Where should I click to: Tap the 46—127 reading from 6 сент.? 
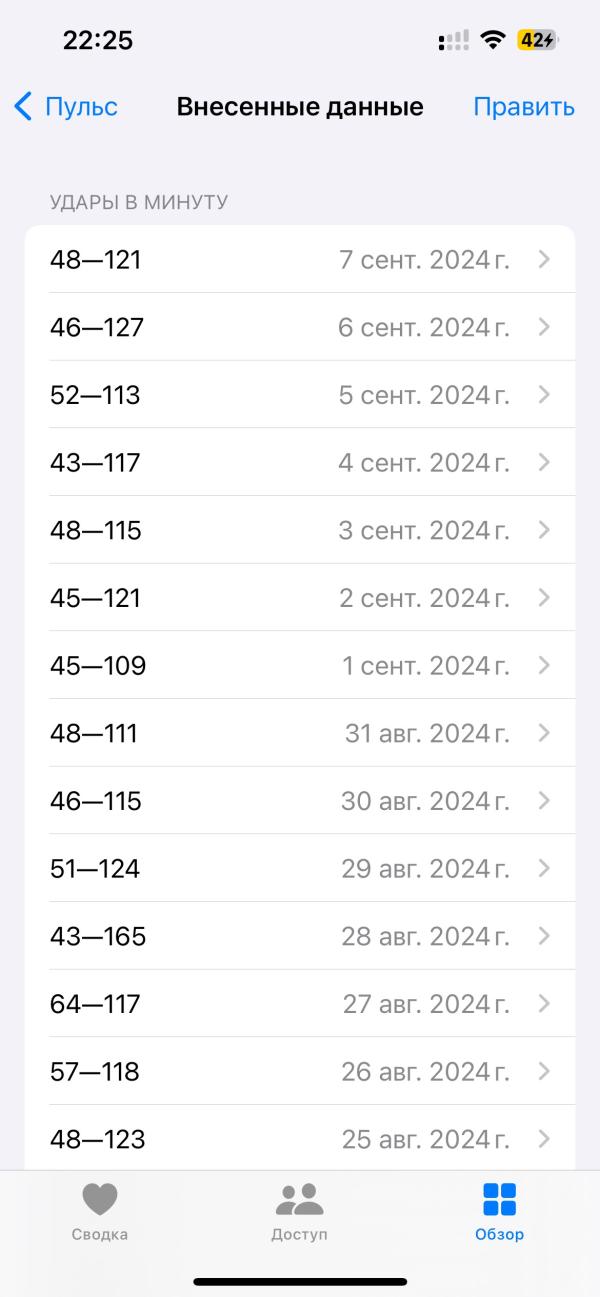300,327
